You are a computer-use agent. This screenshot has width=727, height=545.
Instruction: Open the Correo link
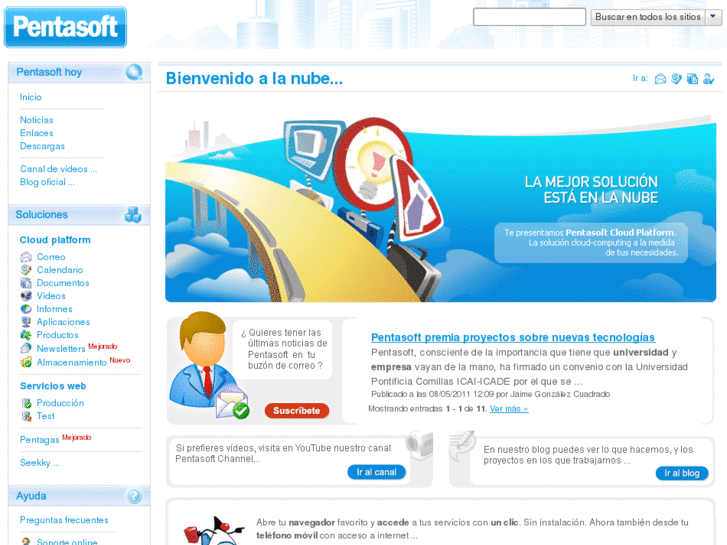(51, 257)
